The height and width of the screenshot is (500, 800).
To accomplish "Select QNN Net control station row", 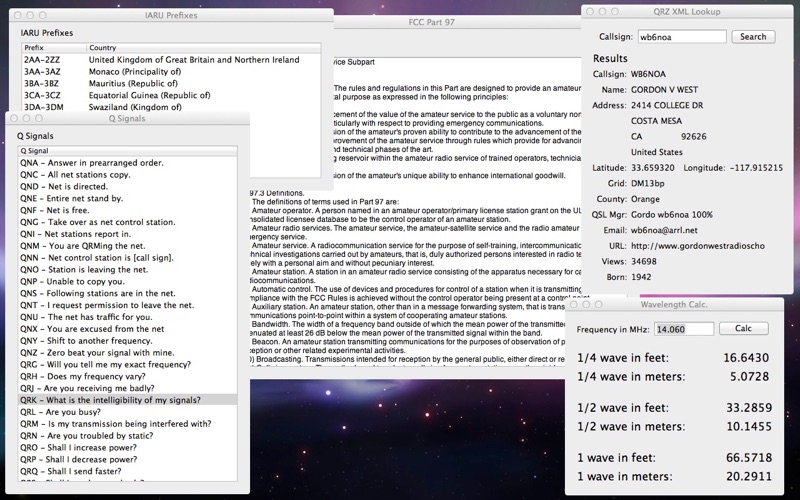I will click(128, 258).
